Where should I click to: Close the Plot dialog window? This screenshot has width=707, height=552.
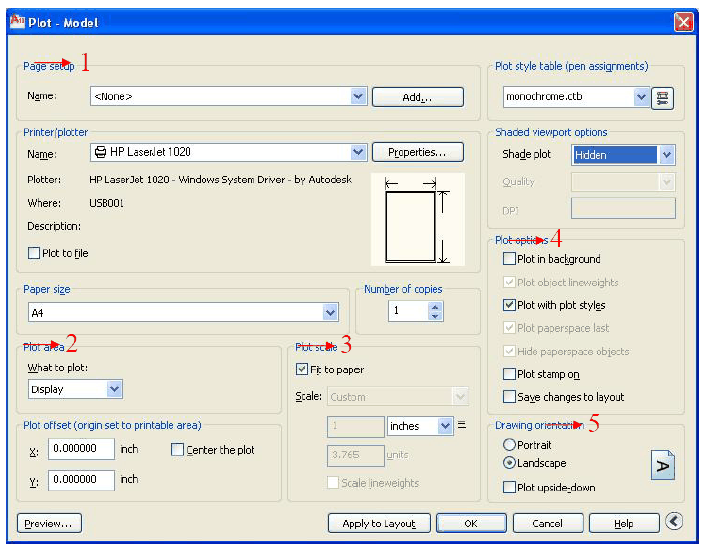click(683, 22)
